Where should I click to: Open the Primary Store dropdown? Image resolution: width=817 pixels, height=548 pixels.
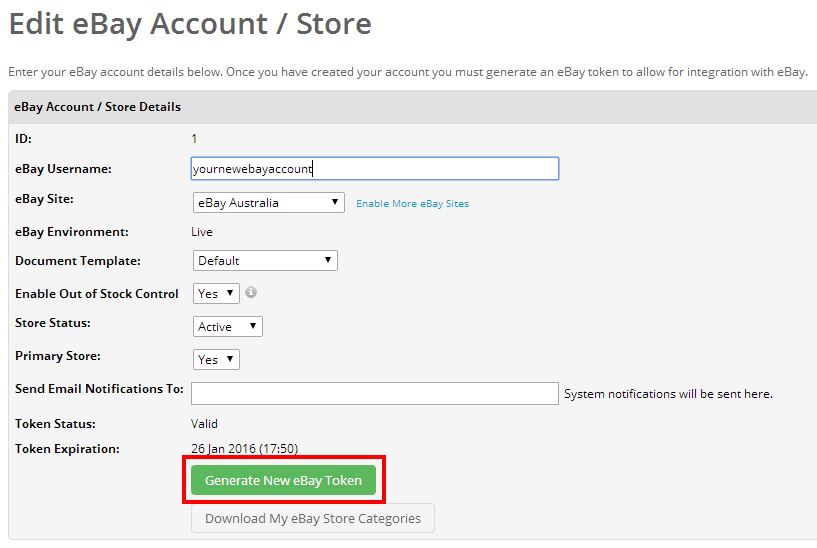pyautogui.click(x=216, y=359)
